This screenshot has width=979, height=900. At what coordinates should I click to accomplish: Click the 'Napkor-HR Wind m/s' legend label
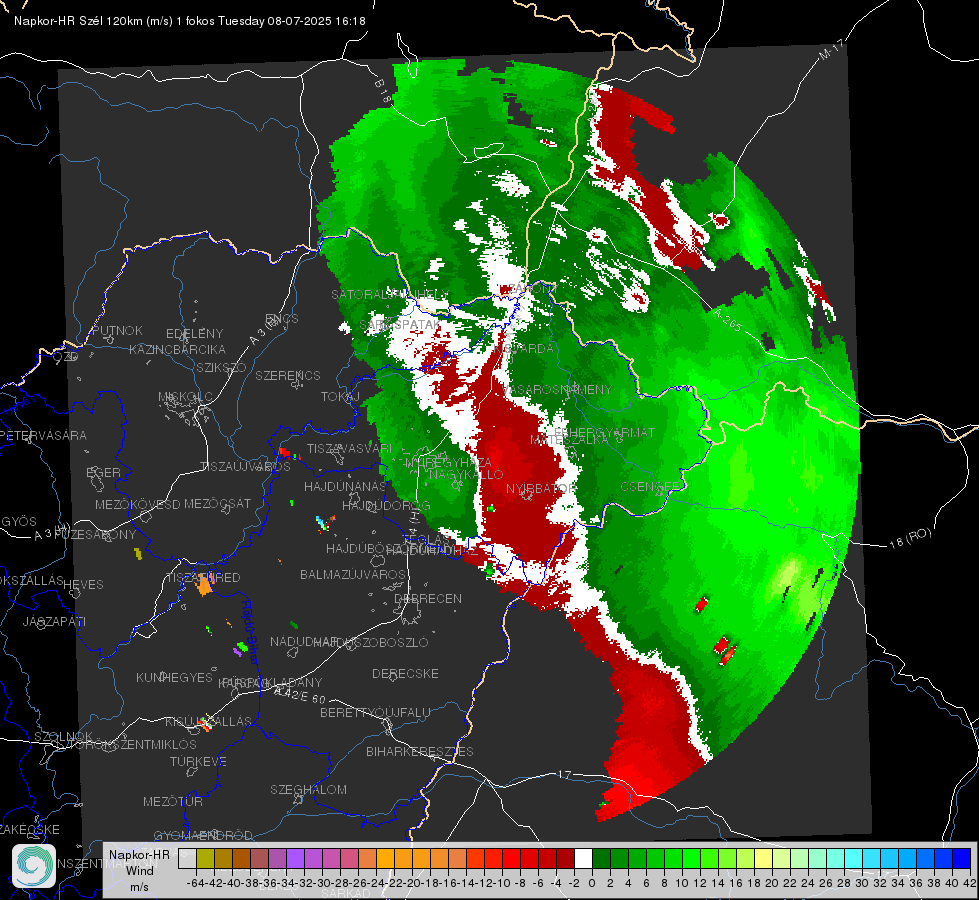click(x=139, y=870)
